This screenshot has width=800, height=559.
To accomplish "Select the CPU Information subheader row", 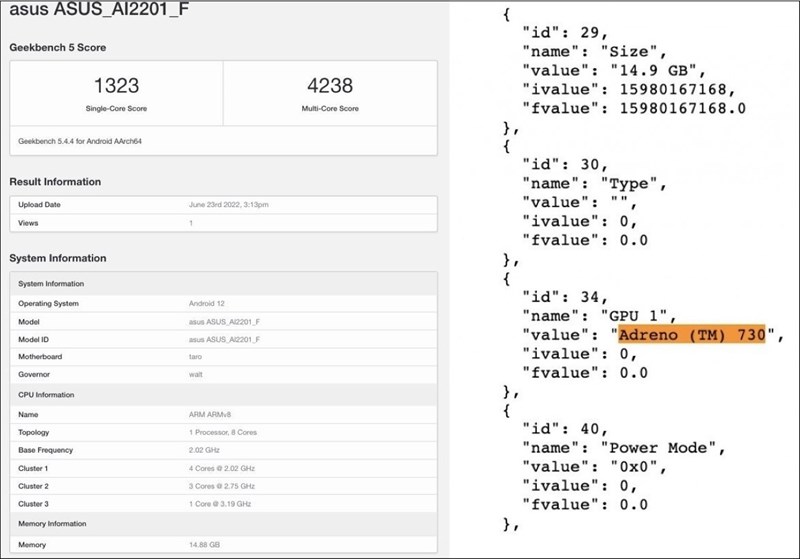I will (222, 395).
